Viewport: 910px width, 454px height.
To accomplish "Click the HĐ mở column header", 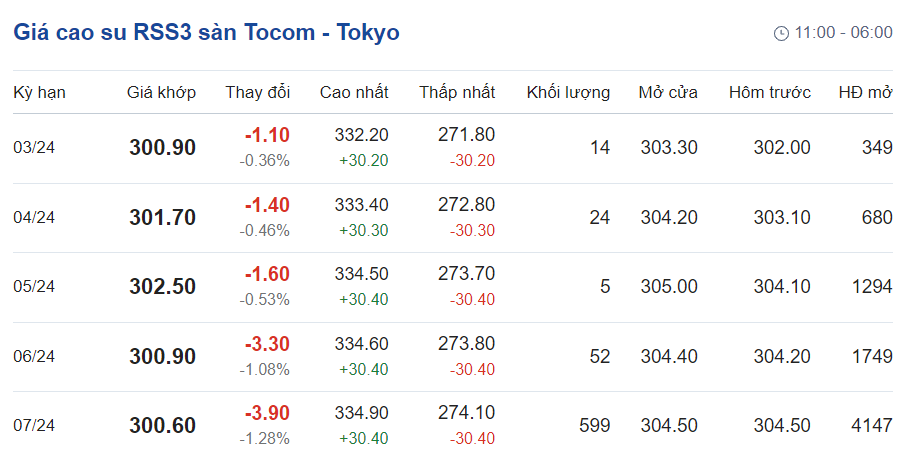I will 865,93.
